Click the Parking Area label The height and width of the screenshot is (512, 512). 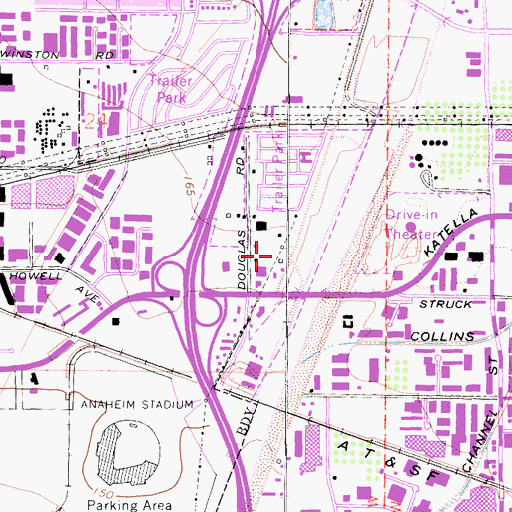(x=129, y=505)
